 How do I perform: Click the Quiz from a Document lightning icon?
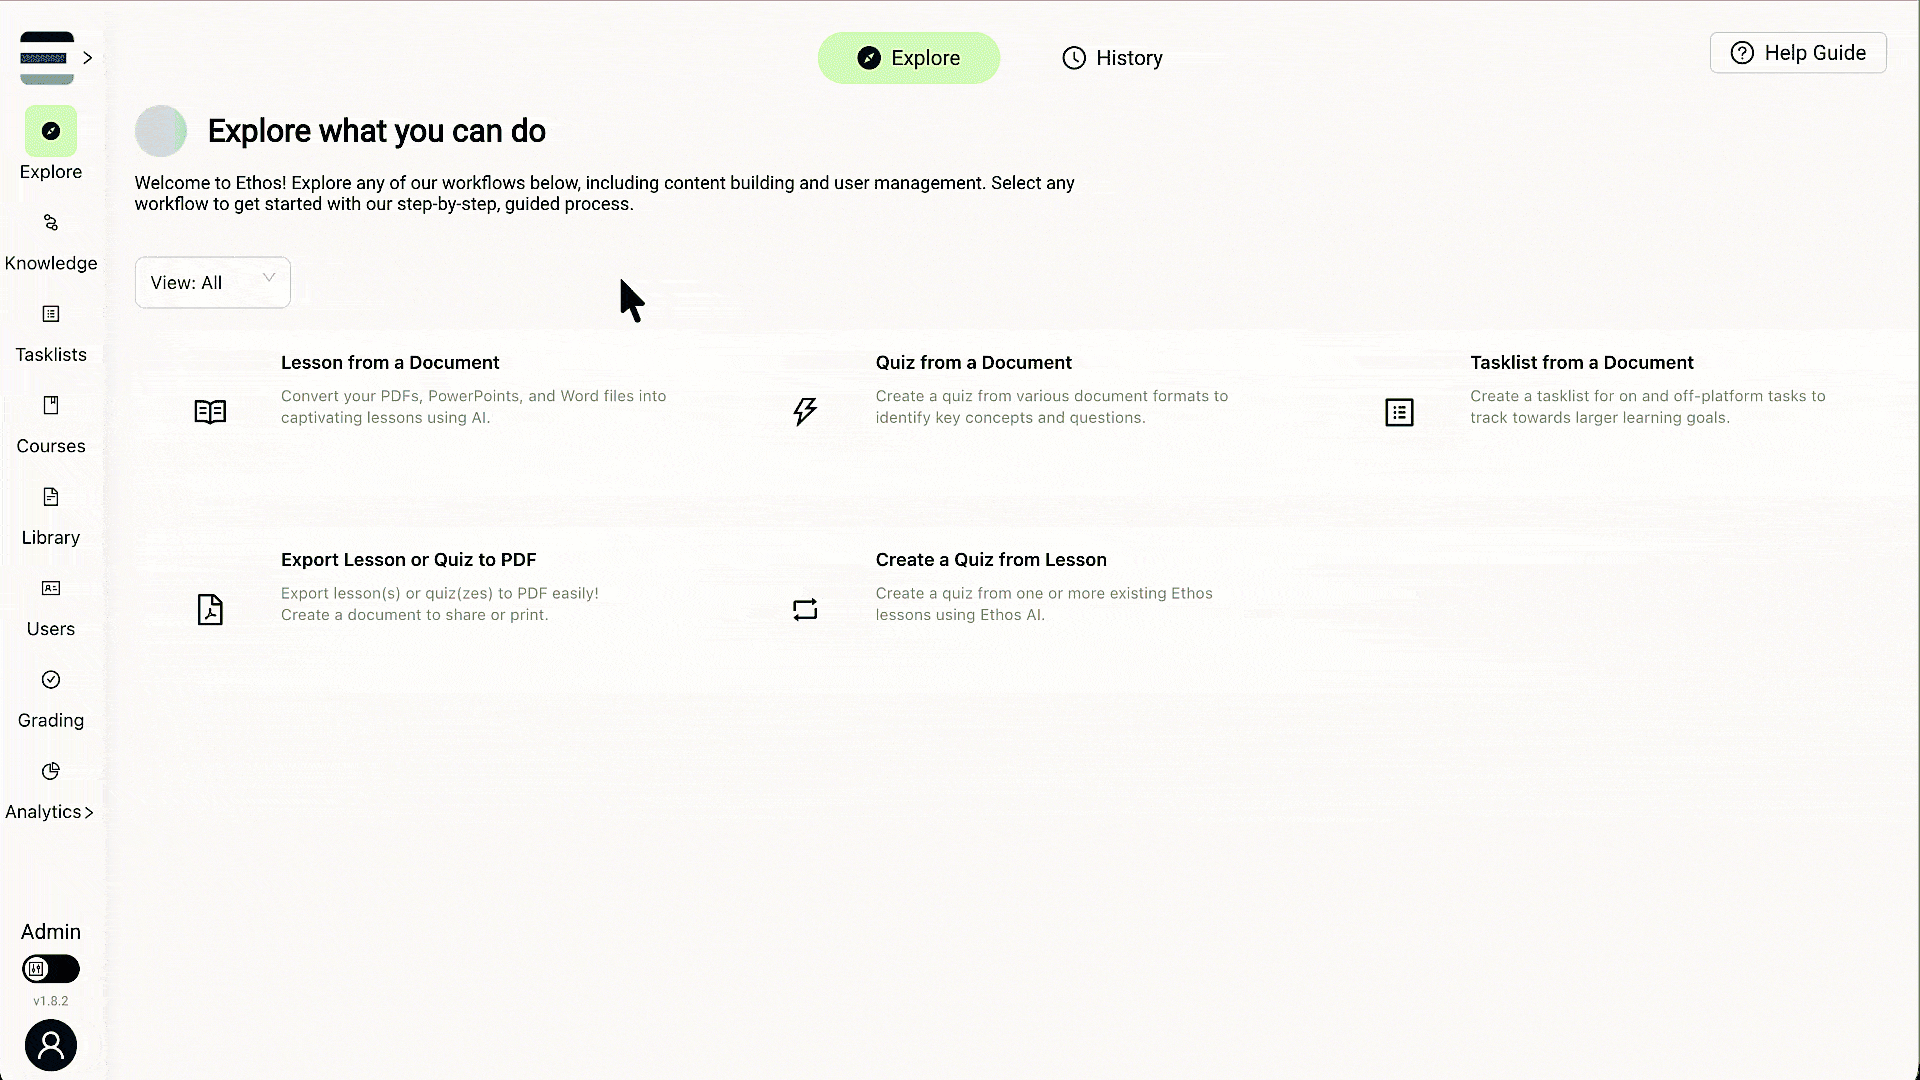coord(805,411)
